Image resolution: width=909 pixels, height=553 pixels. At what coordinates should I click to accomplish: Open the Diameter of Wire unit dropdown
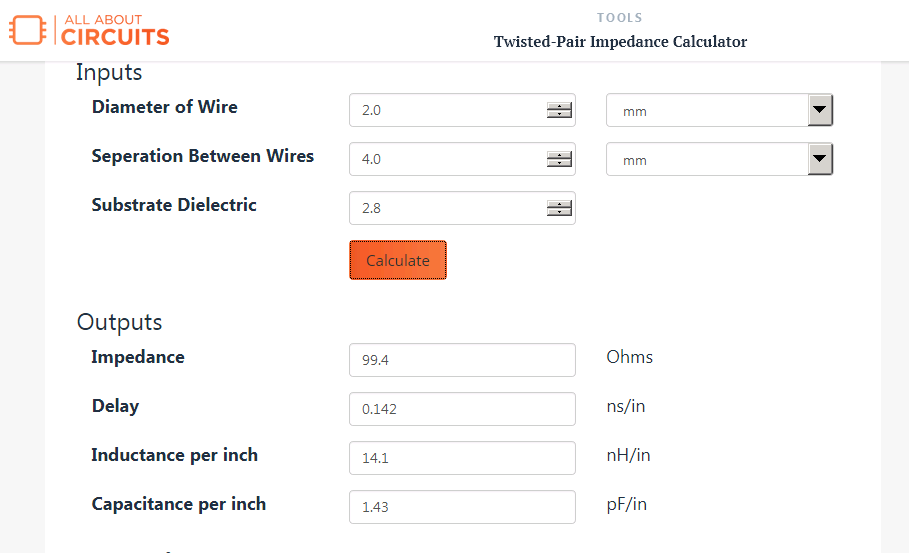click(719, 110)
